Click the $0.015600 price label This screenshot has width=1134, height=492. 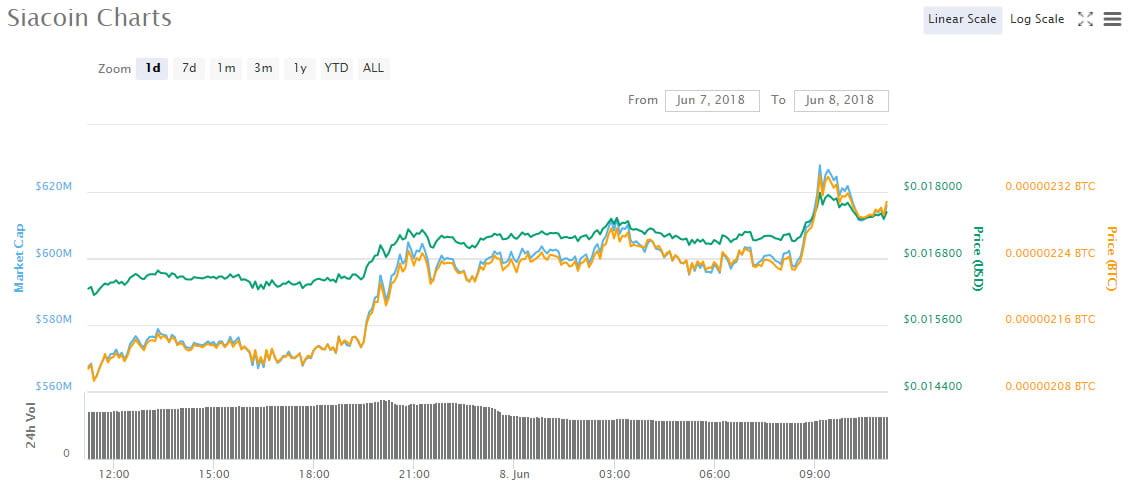click(933, 319)
